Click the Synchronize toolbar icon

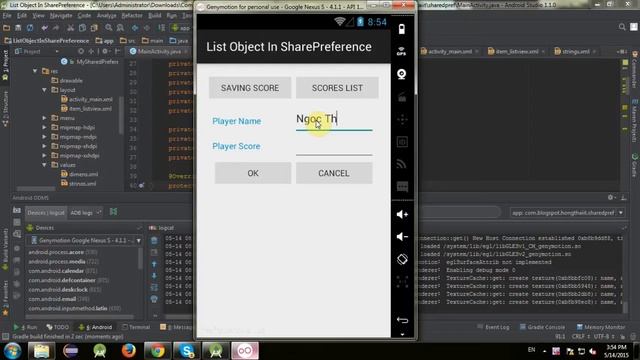30,28
